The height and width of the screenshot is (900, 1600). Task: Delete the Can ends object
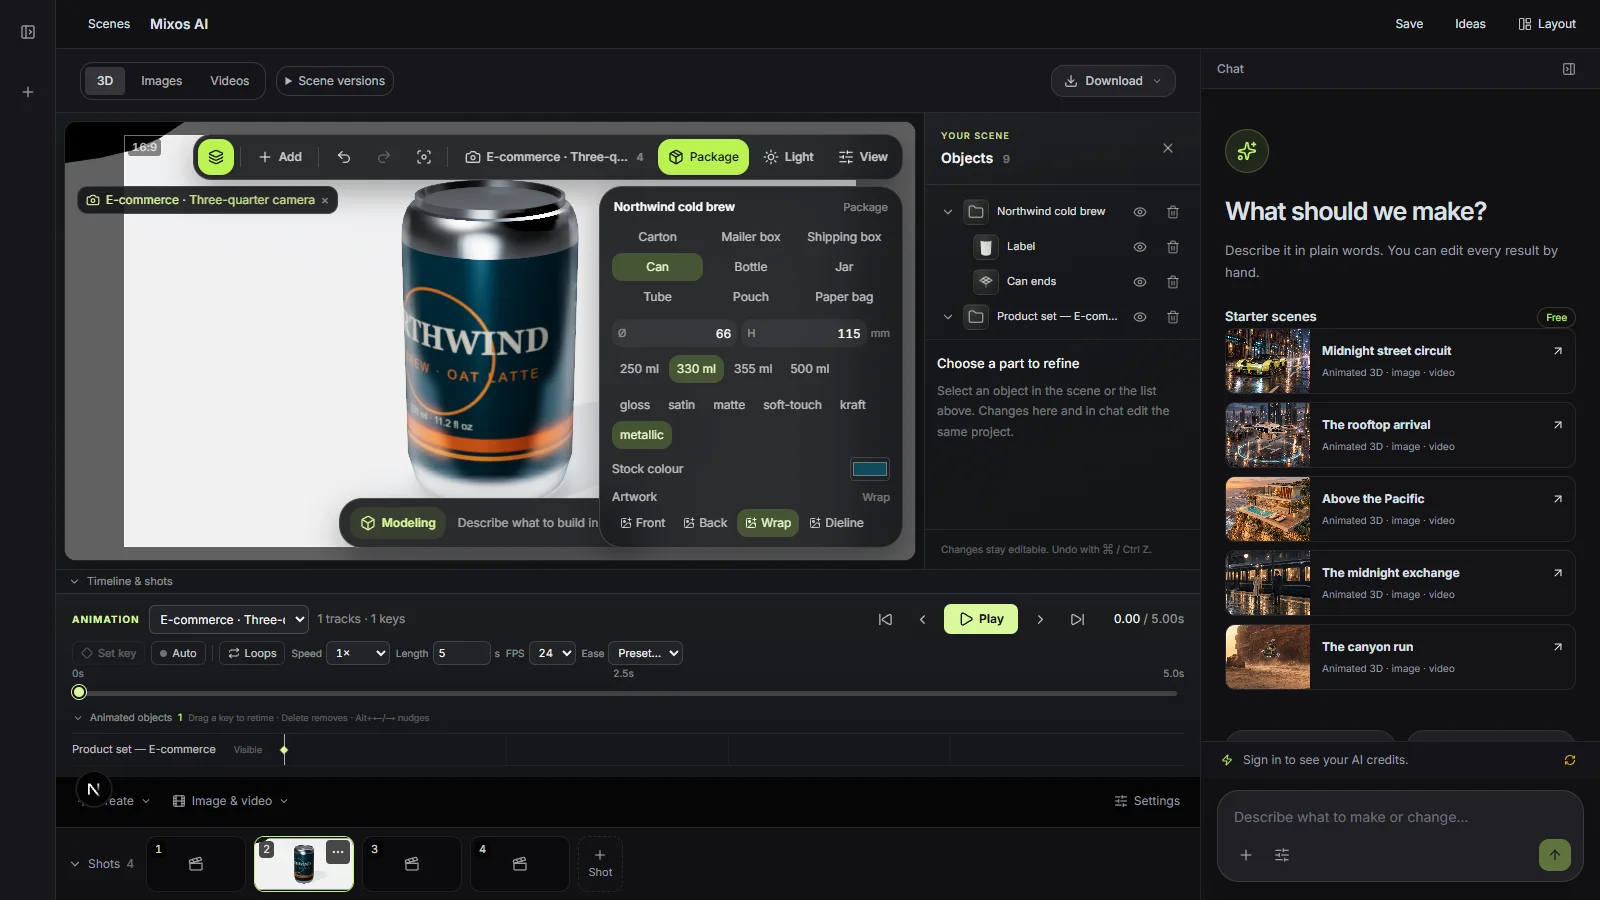[1173, 282]
